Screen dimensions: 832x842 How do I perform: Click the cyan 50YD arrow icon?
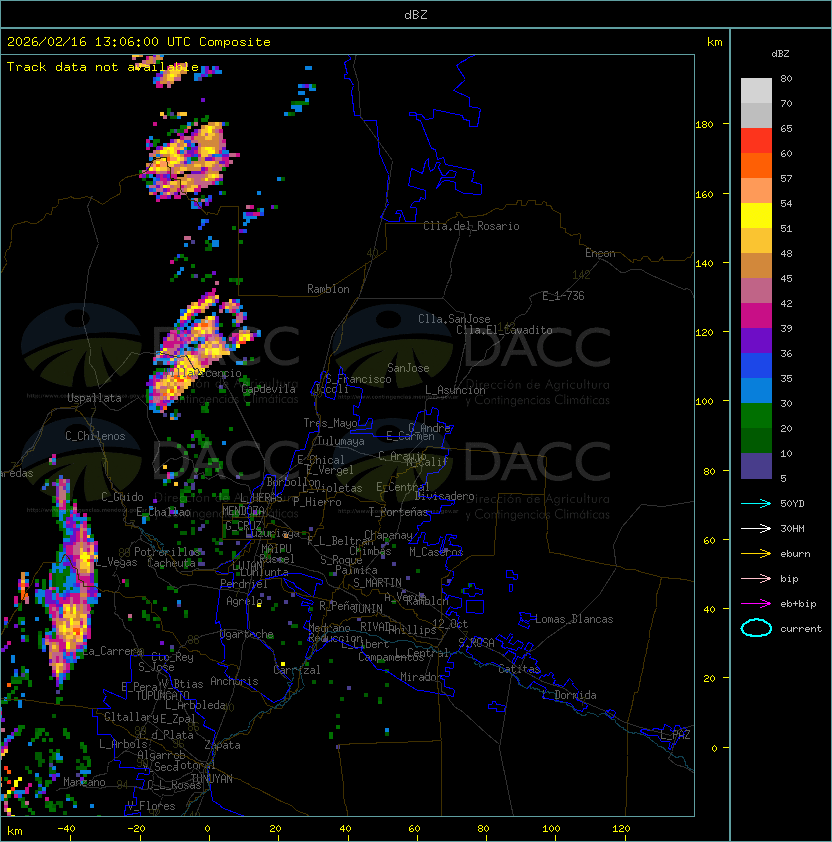756,503
